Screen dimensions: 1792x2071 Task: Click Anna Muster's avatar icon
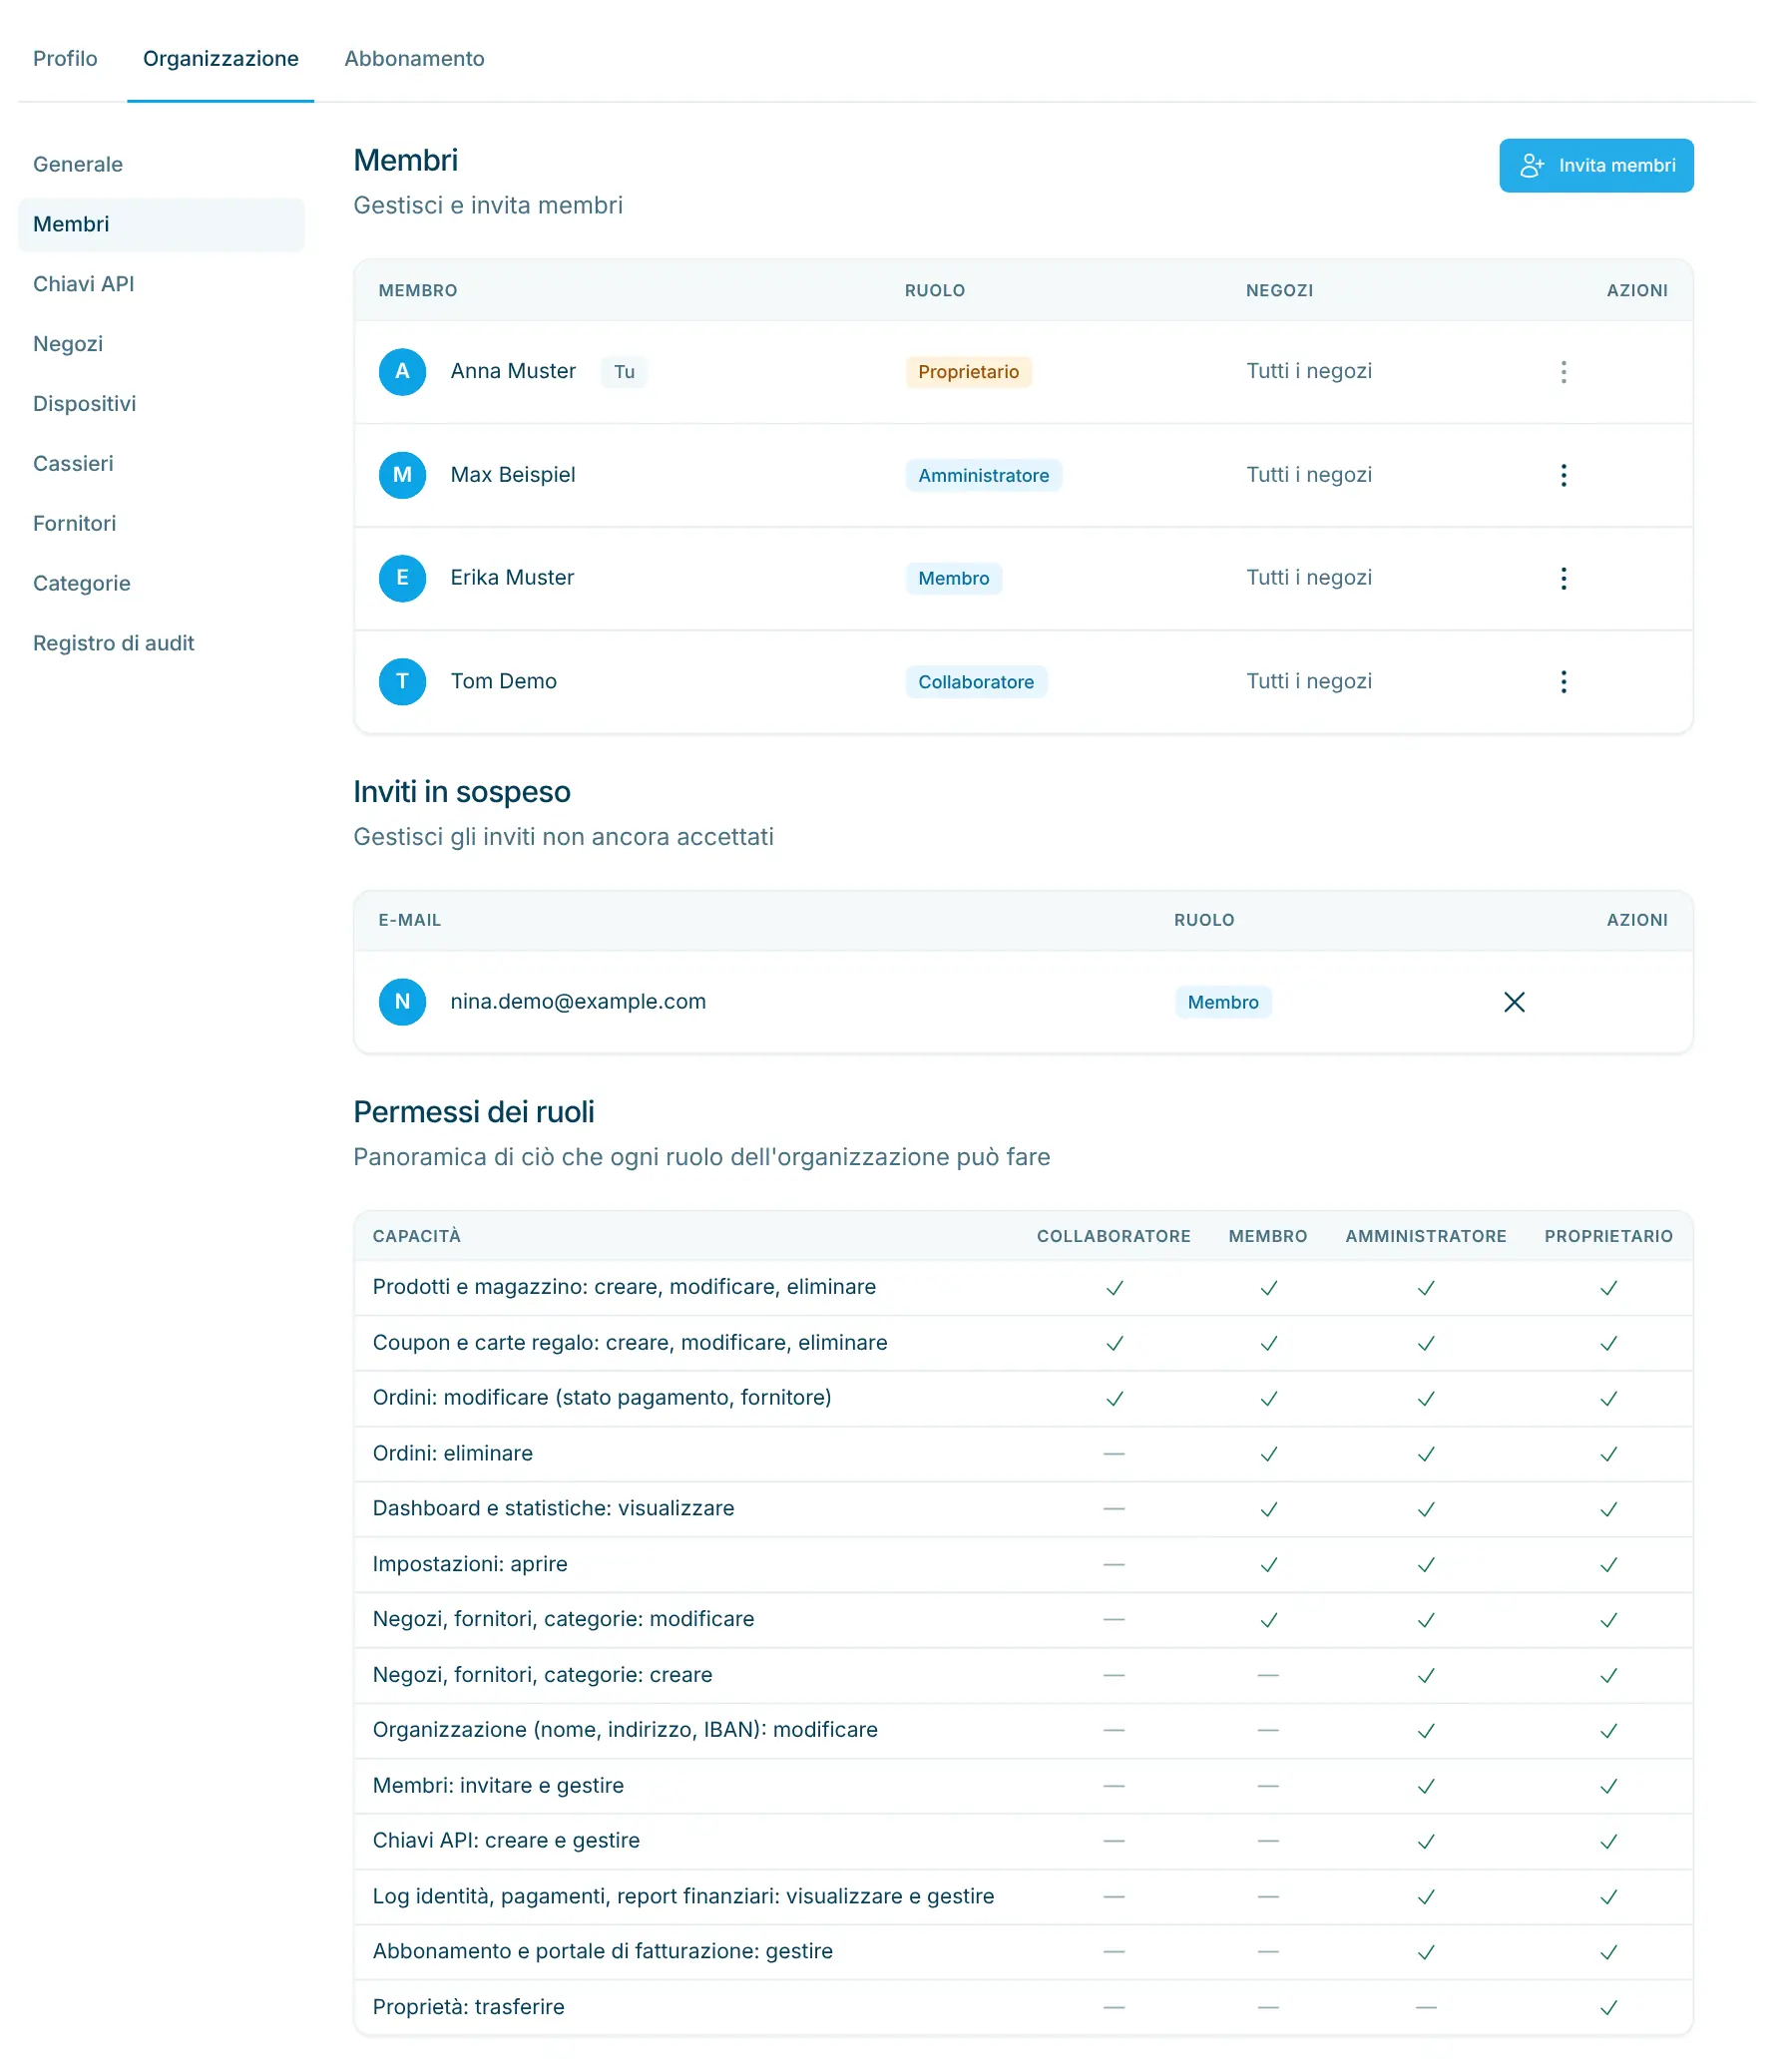(402, 372)
